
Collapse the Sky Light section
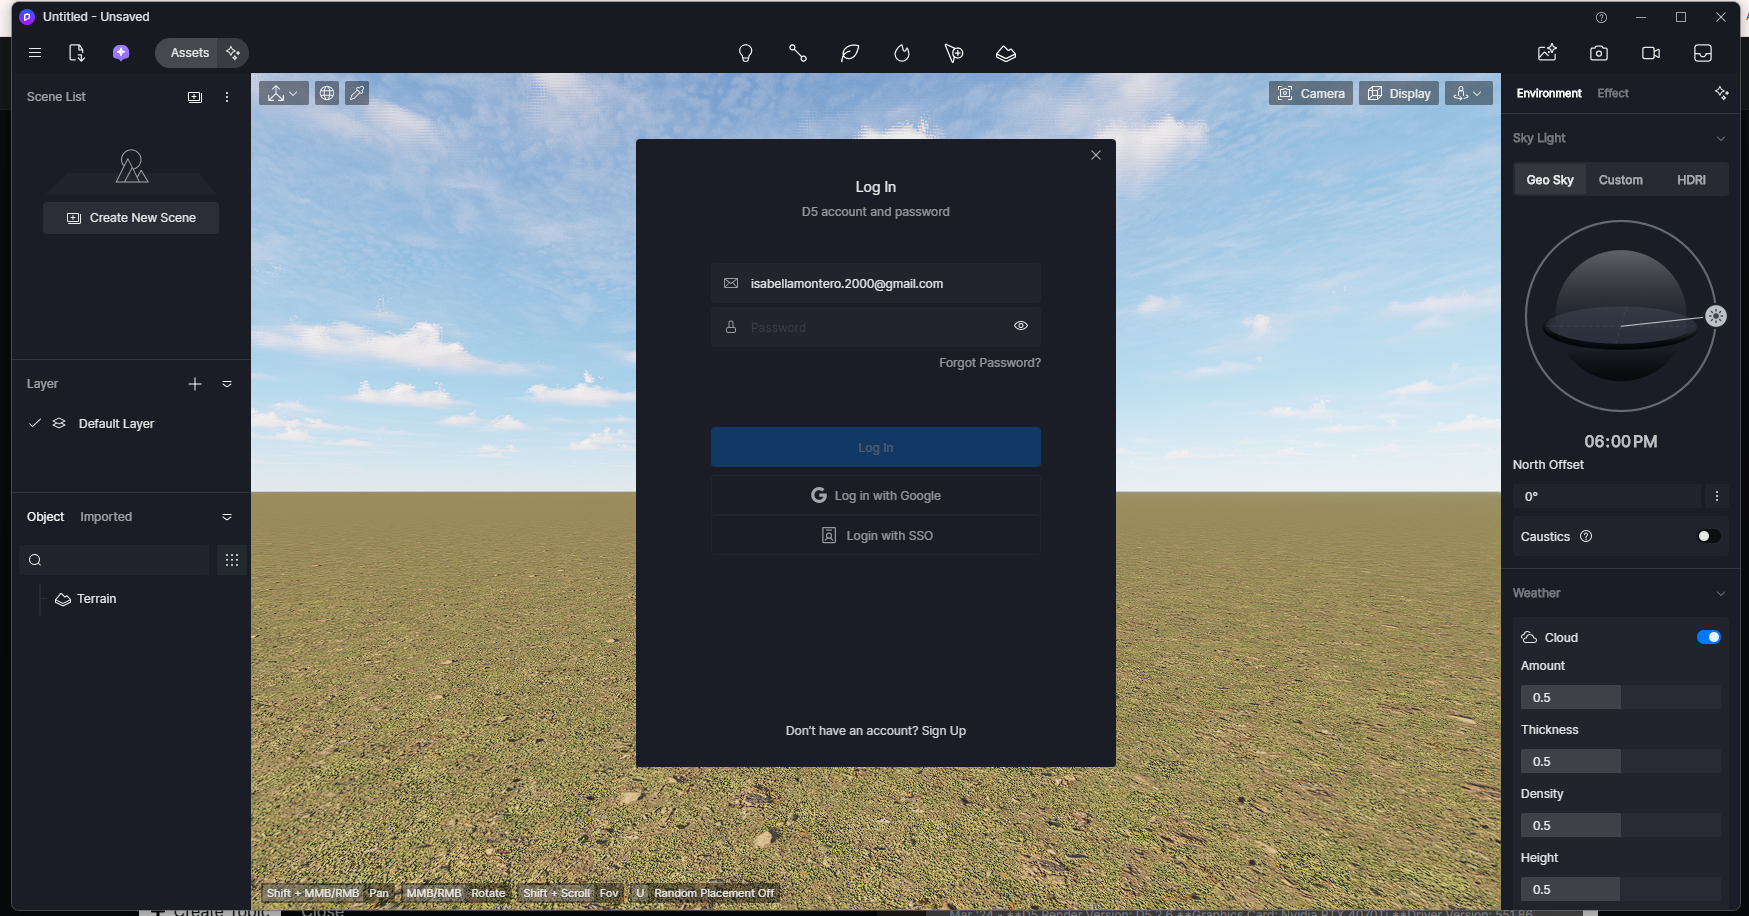tap(1720, 139)
